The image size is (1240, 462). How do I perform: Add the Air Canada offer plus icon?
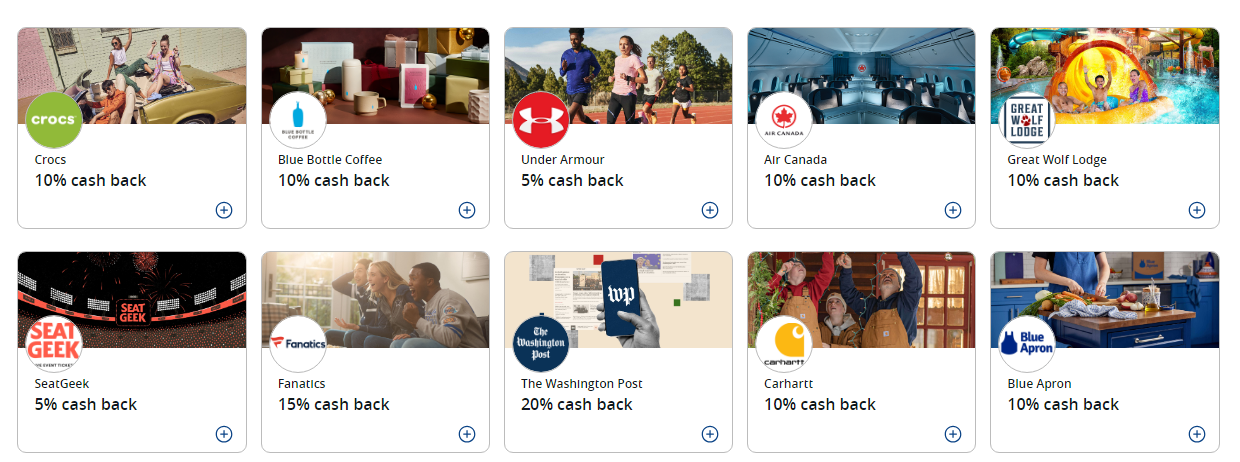coord(953,210)
